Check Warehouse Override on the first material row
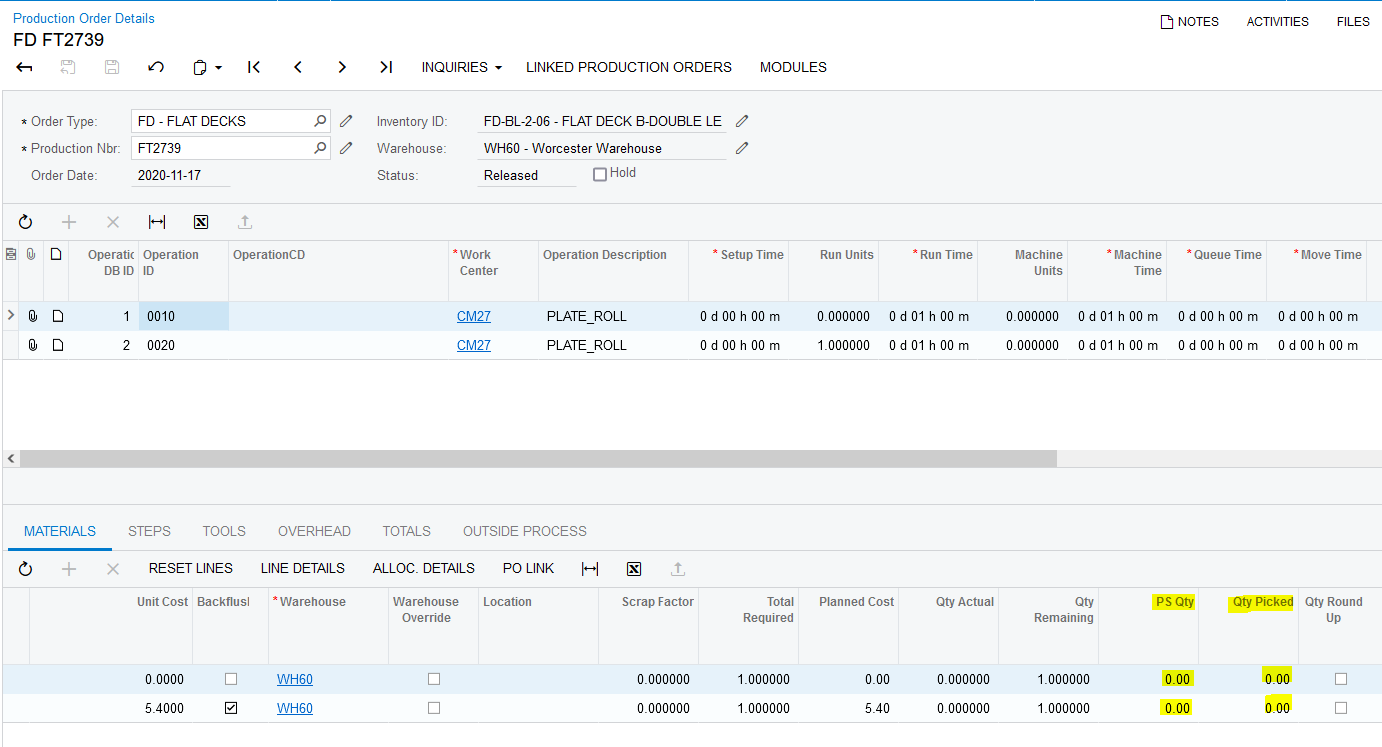Viewport: 1382px width, 747px height. [x=434, y=679]
